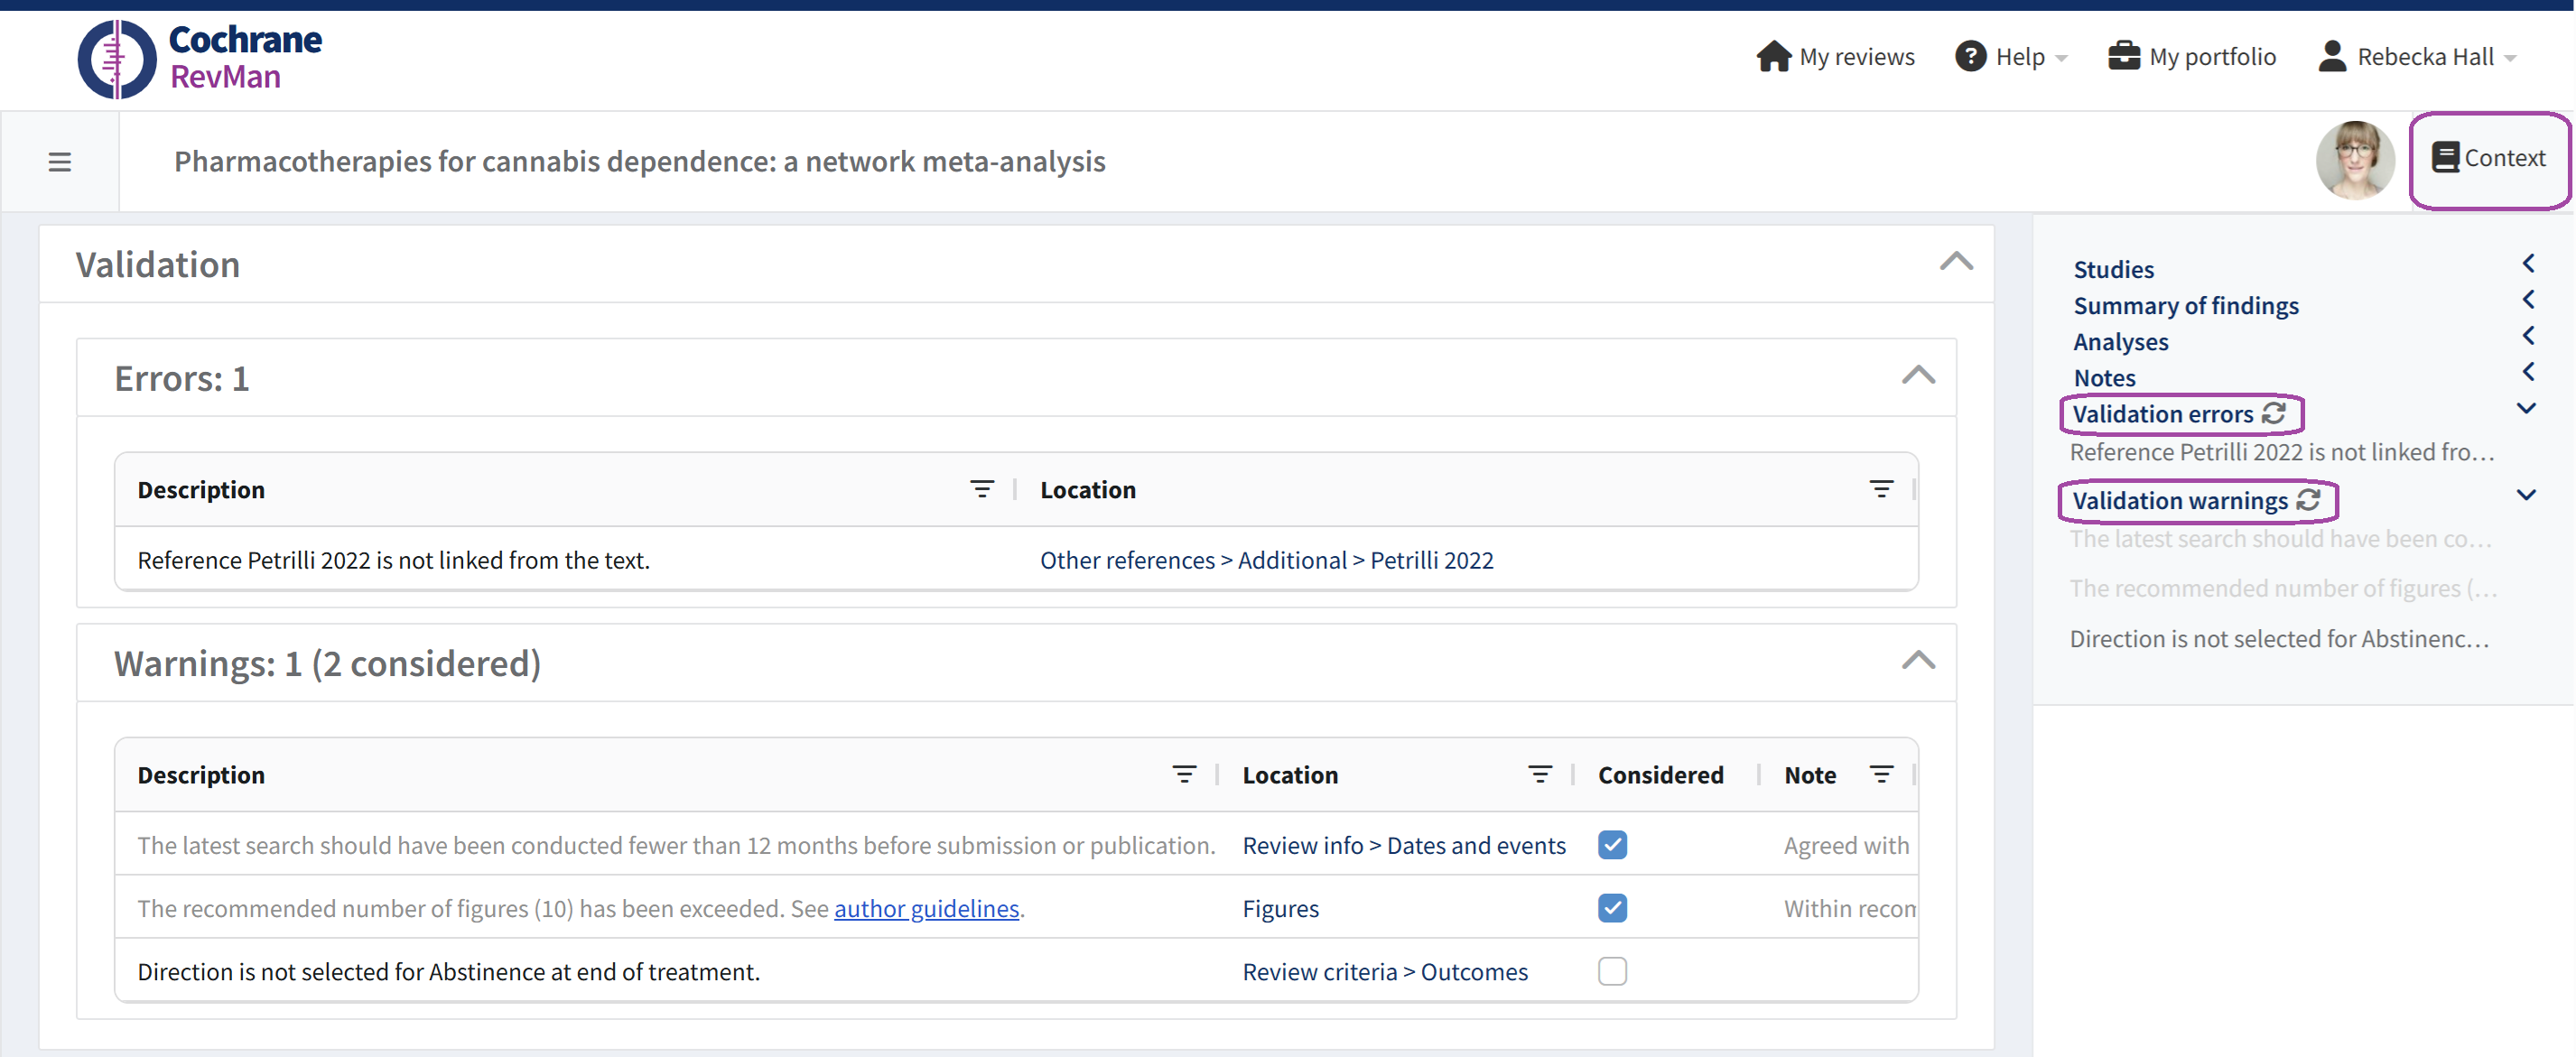
Task: Open the author guidelines link
Action: point(926,908)
